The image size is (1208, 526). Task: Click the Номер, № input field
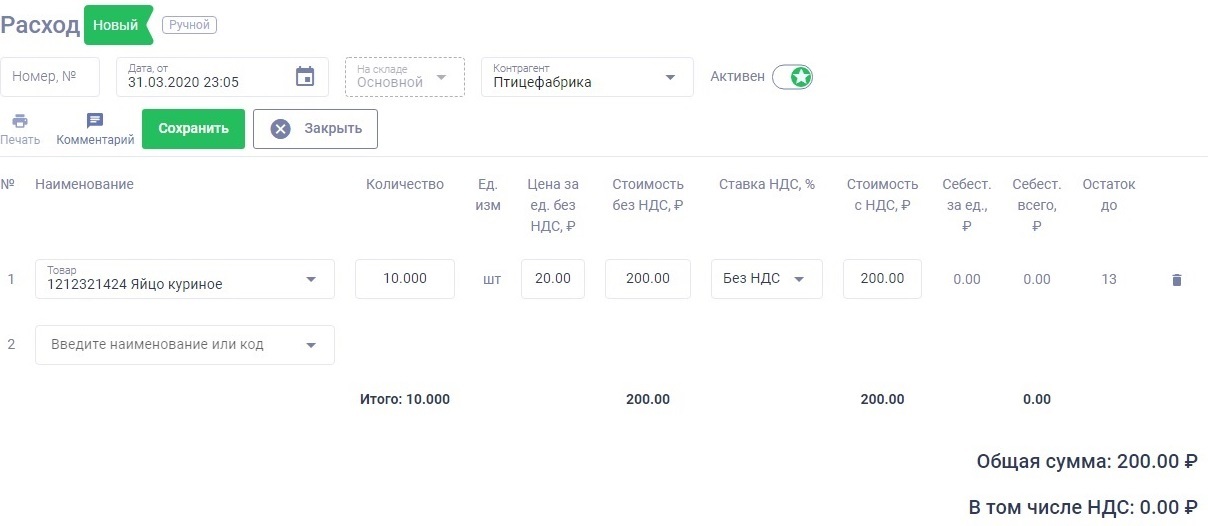click(x=50, y=77)
